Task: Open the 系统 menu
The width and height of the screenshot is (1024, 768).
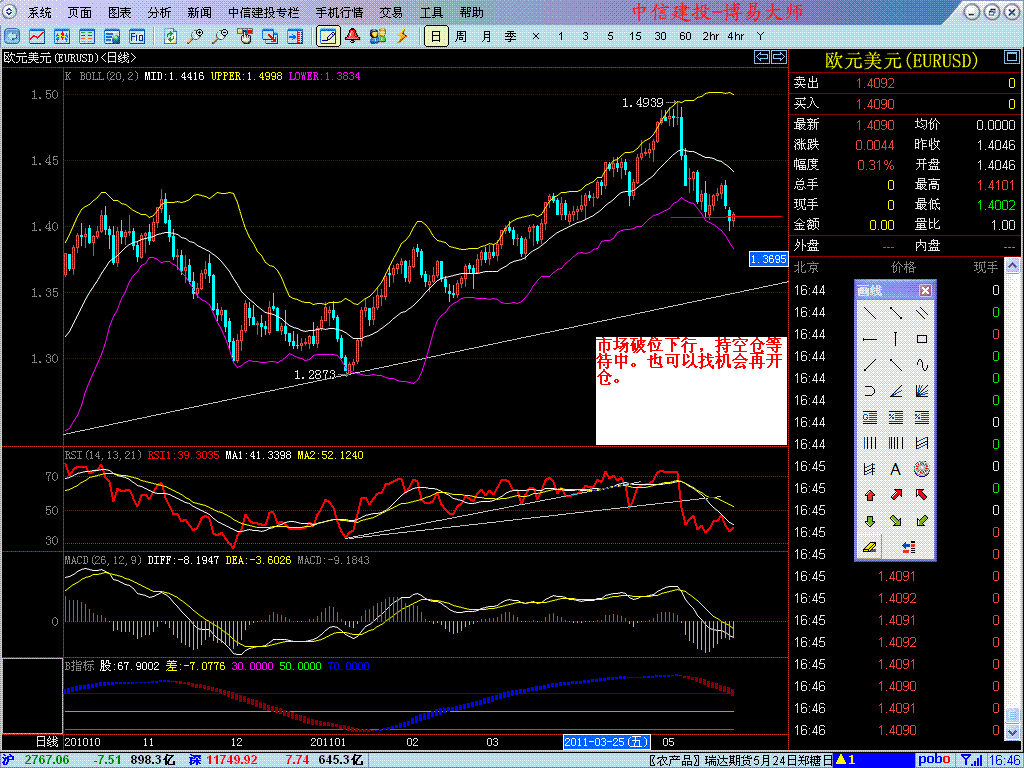Action: (x=40, y=12)
